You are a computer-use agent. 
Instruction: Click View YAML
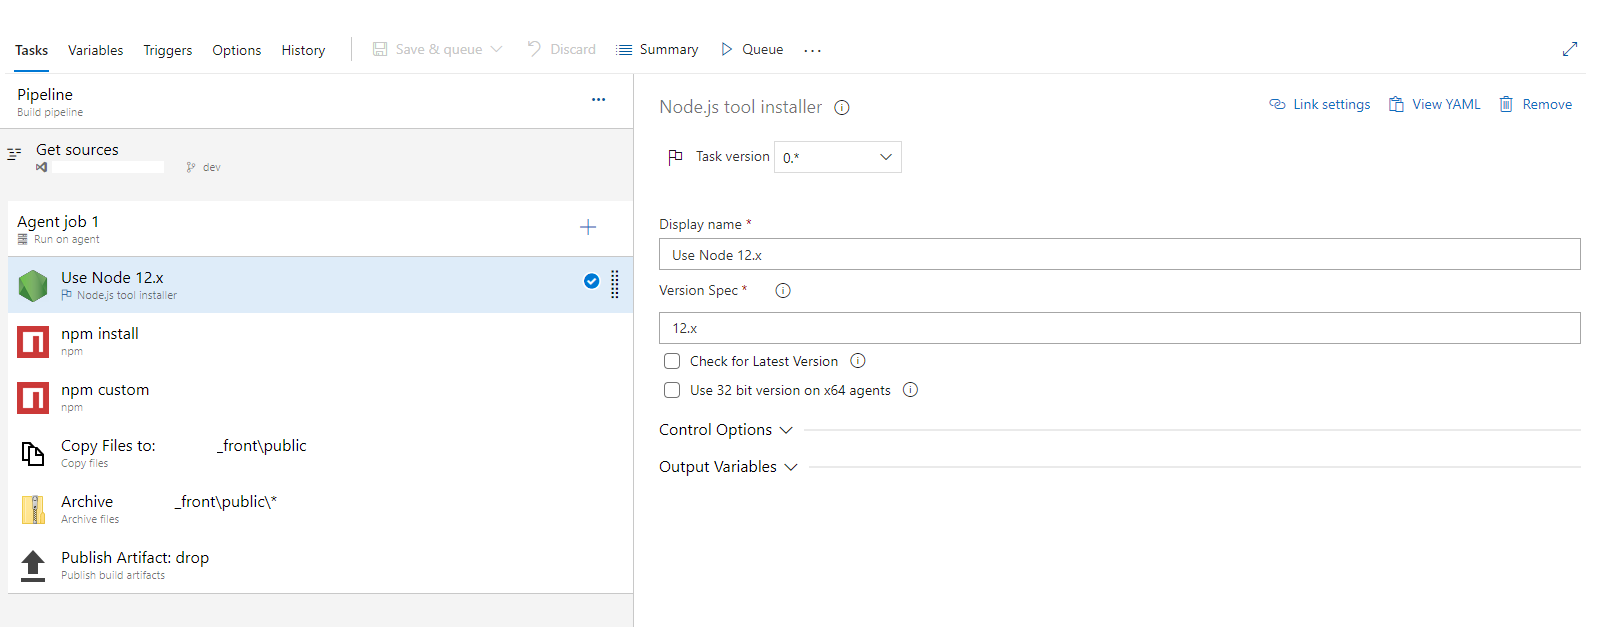point(1435,104)
